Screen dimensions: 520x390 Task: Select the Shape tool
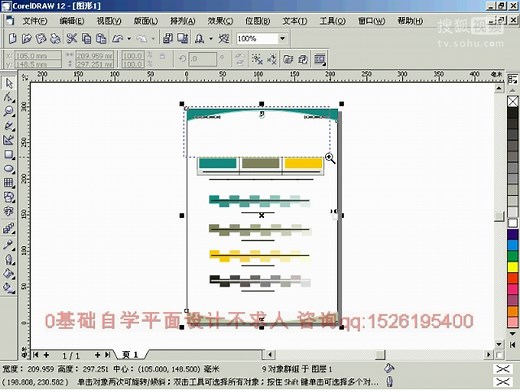coord(9,97)
